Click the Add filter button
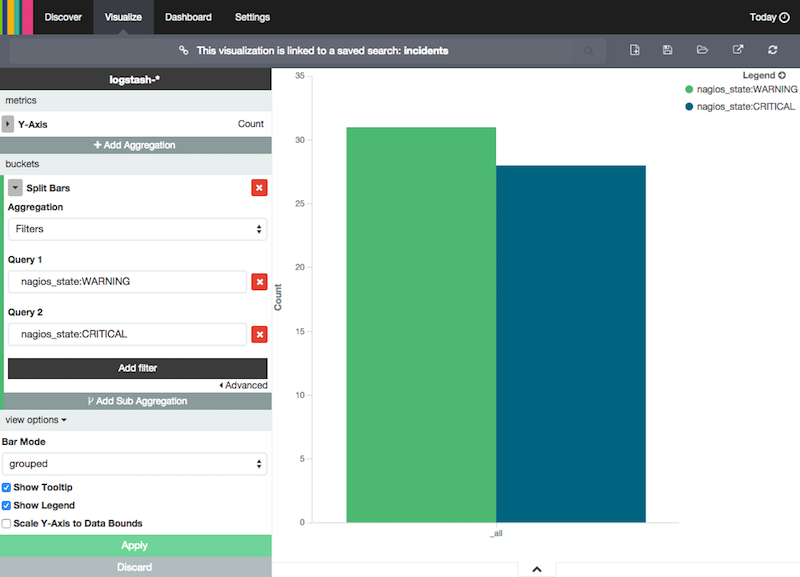 [x=137, y=368]
